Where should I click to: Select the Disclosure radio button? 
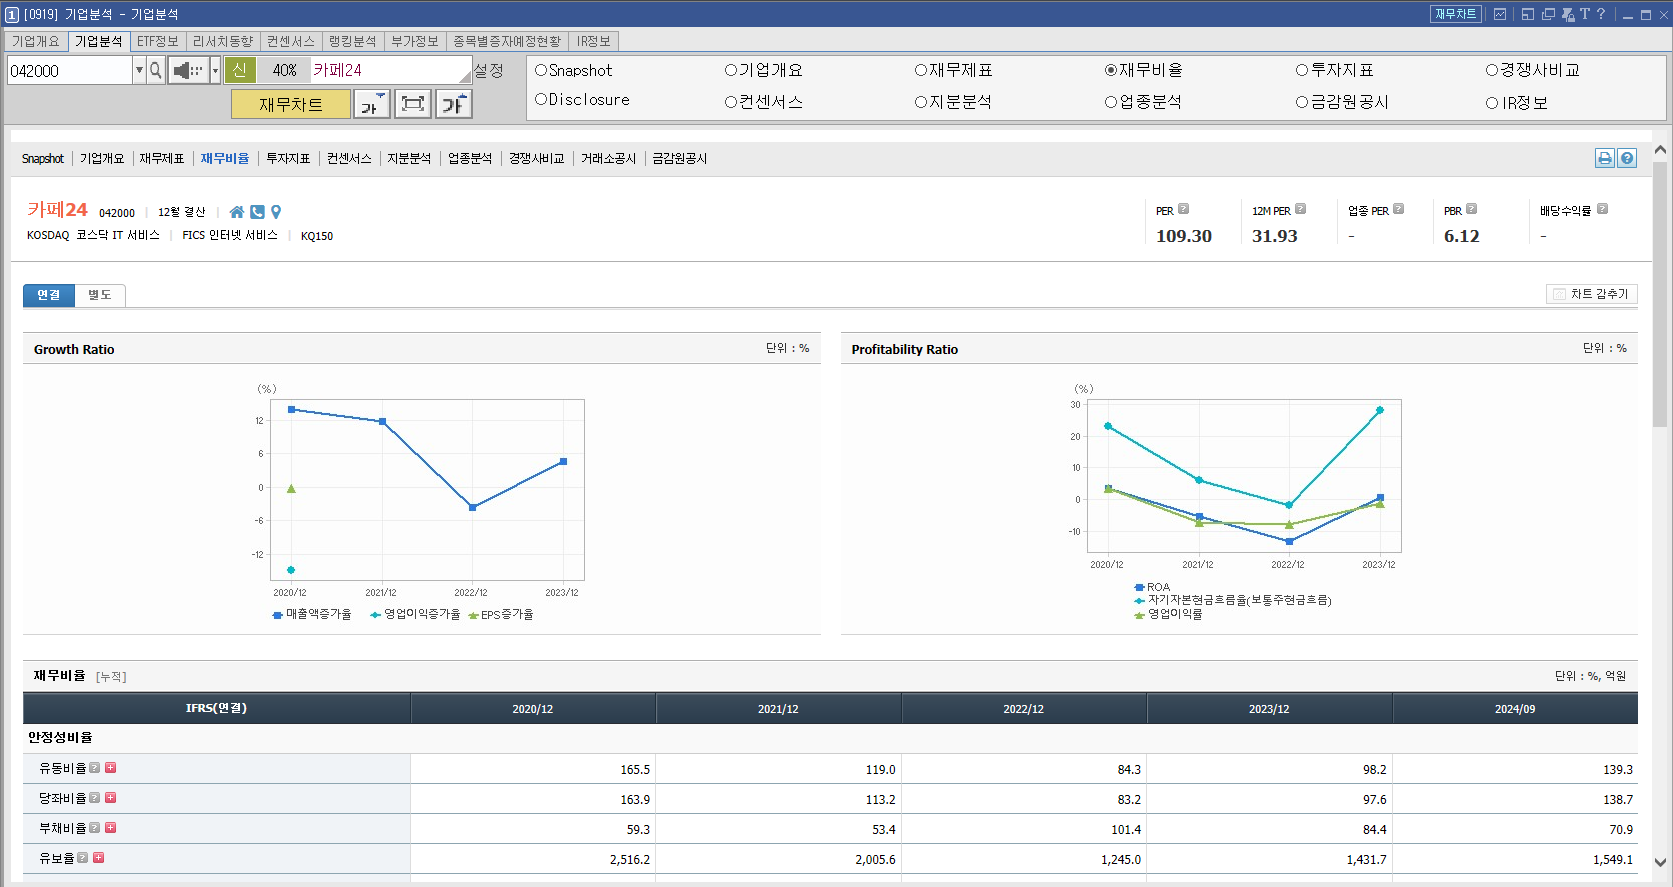click(541, 99)
